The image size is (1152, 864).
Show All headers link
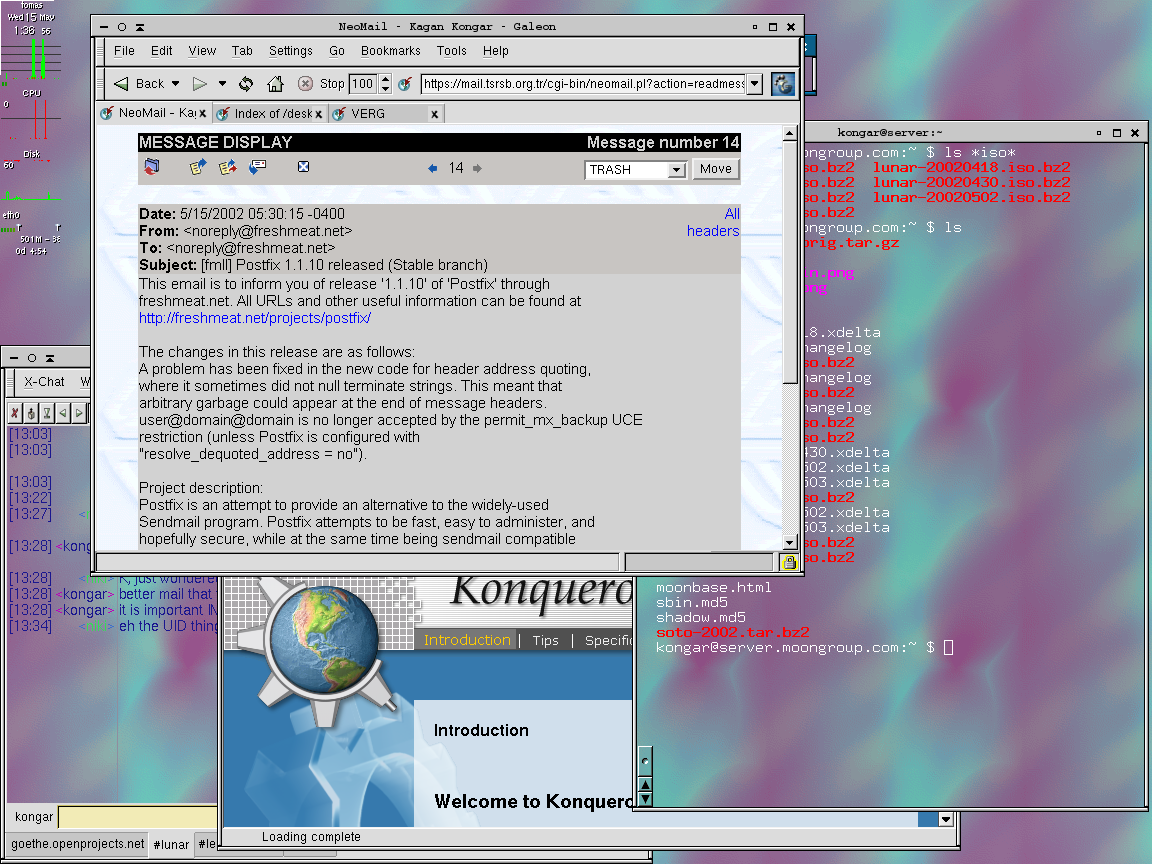732,213
